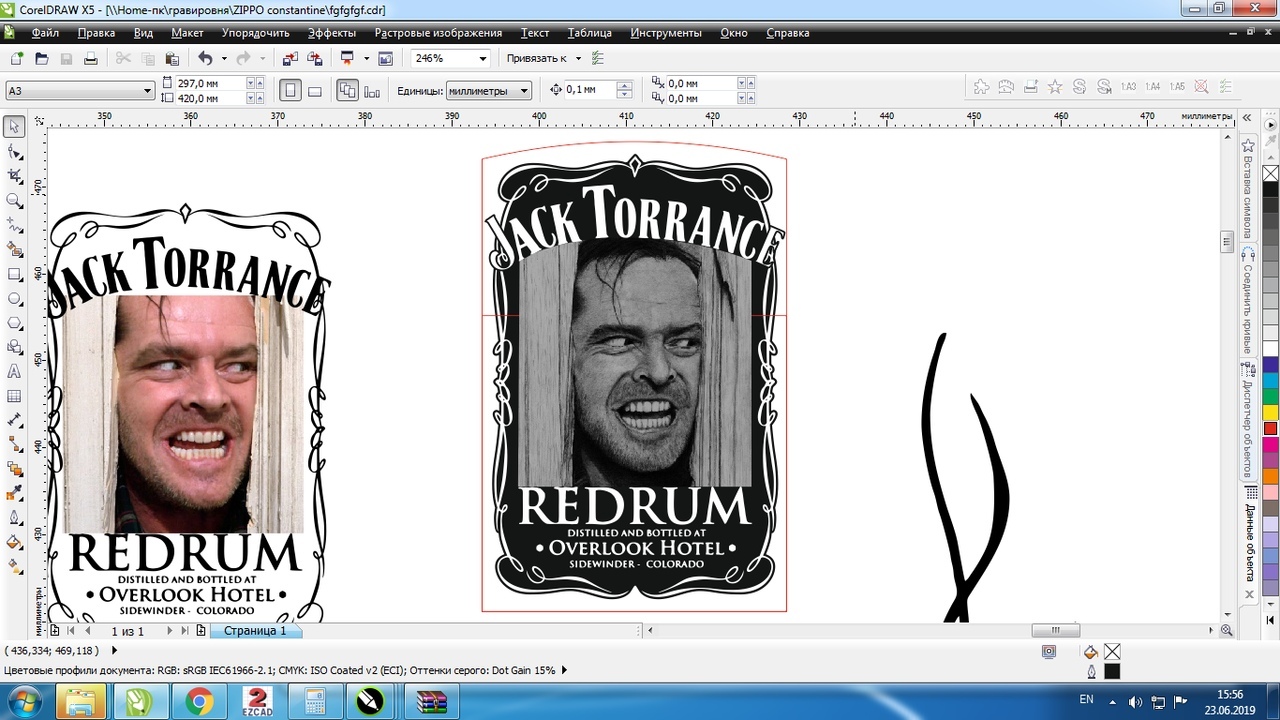1280x720 pixels.
Task: Select the Eyedropper tool
Action: click(14, 494)
